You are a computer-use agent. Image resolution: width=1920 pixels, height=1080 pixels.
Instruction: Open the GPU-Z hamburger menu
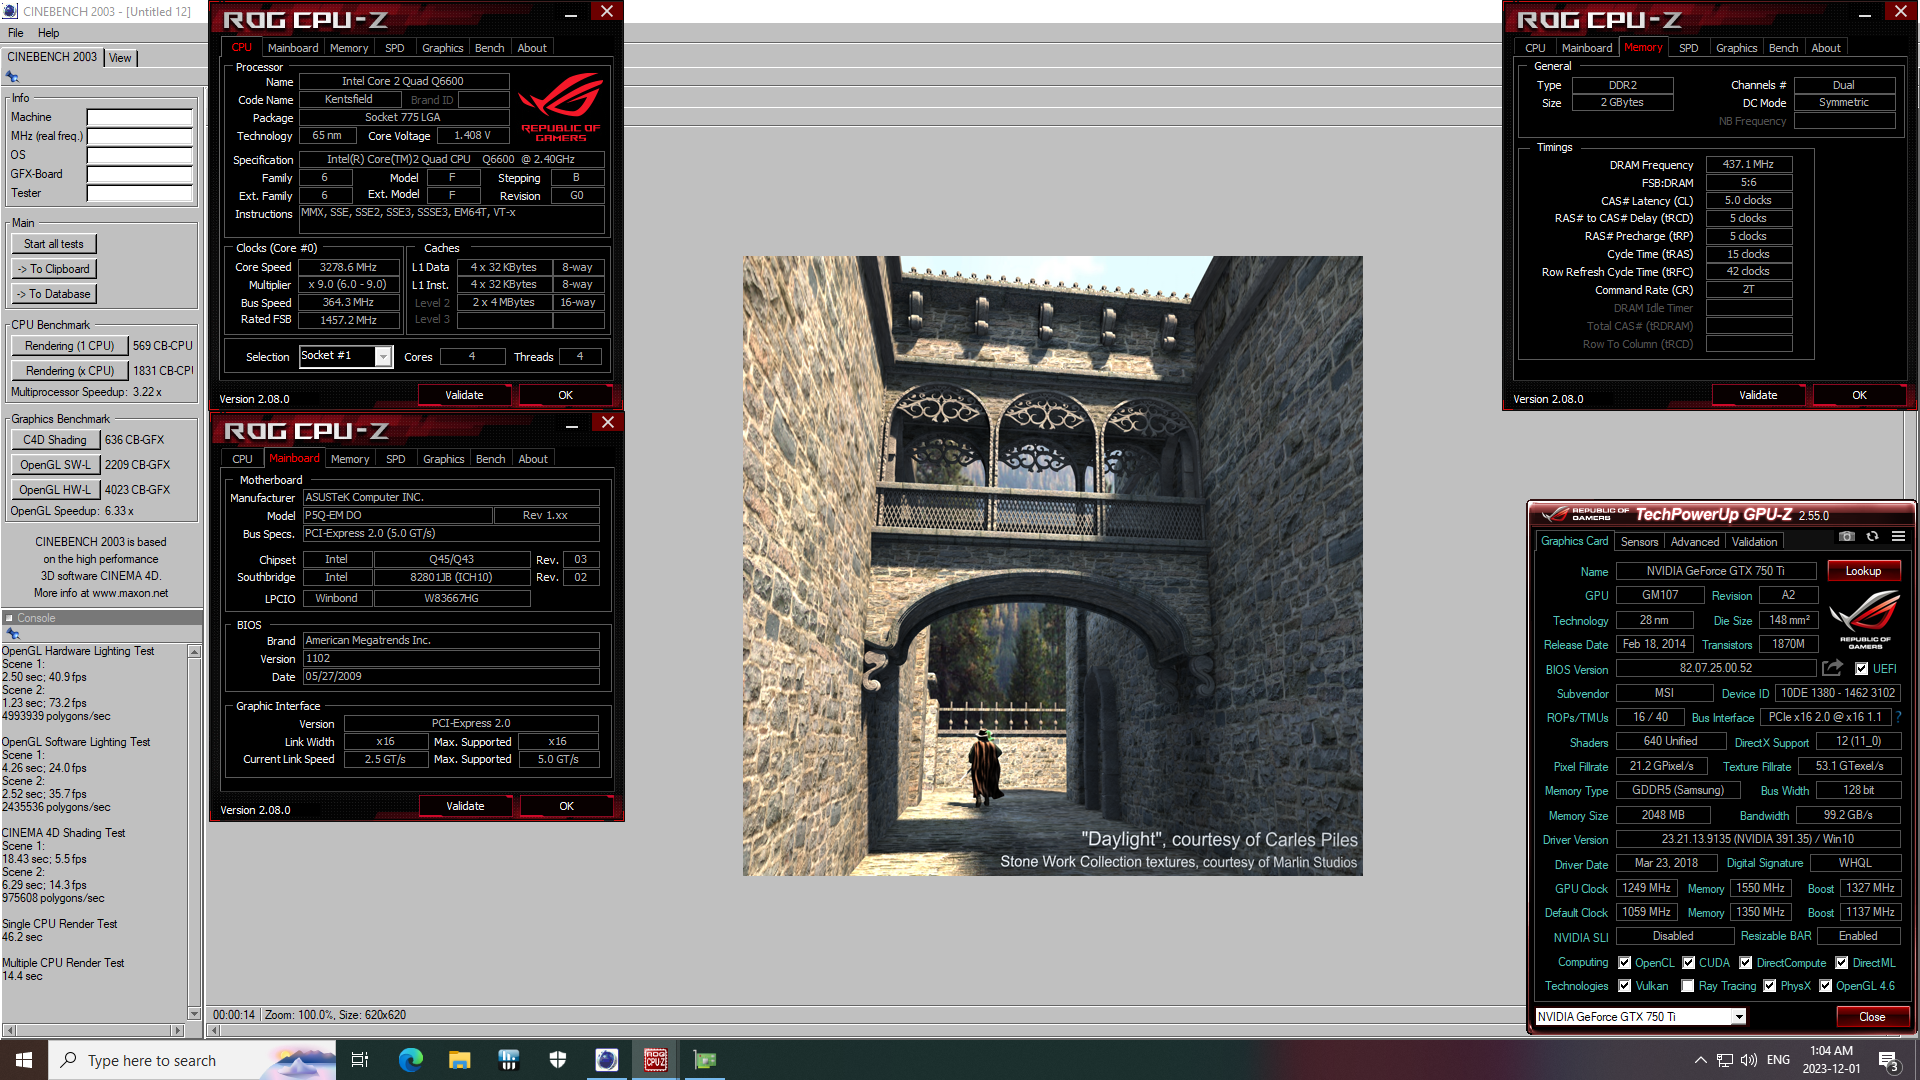(x=1898, y=537)
